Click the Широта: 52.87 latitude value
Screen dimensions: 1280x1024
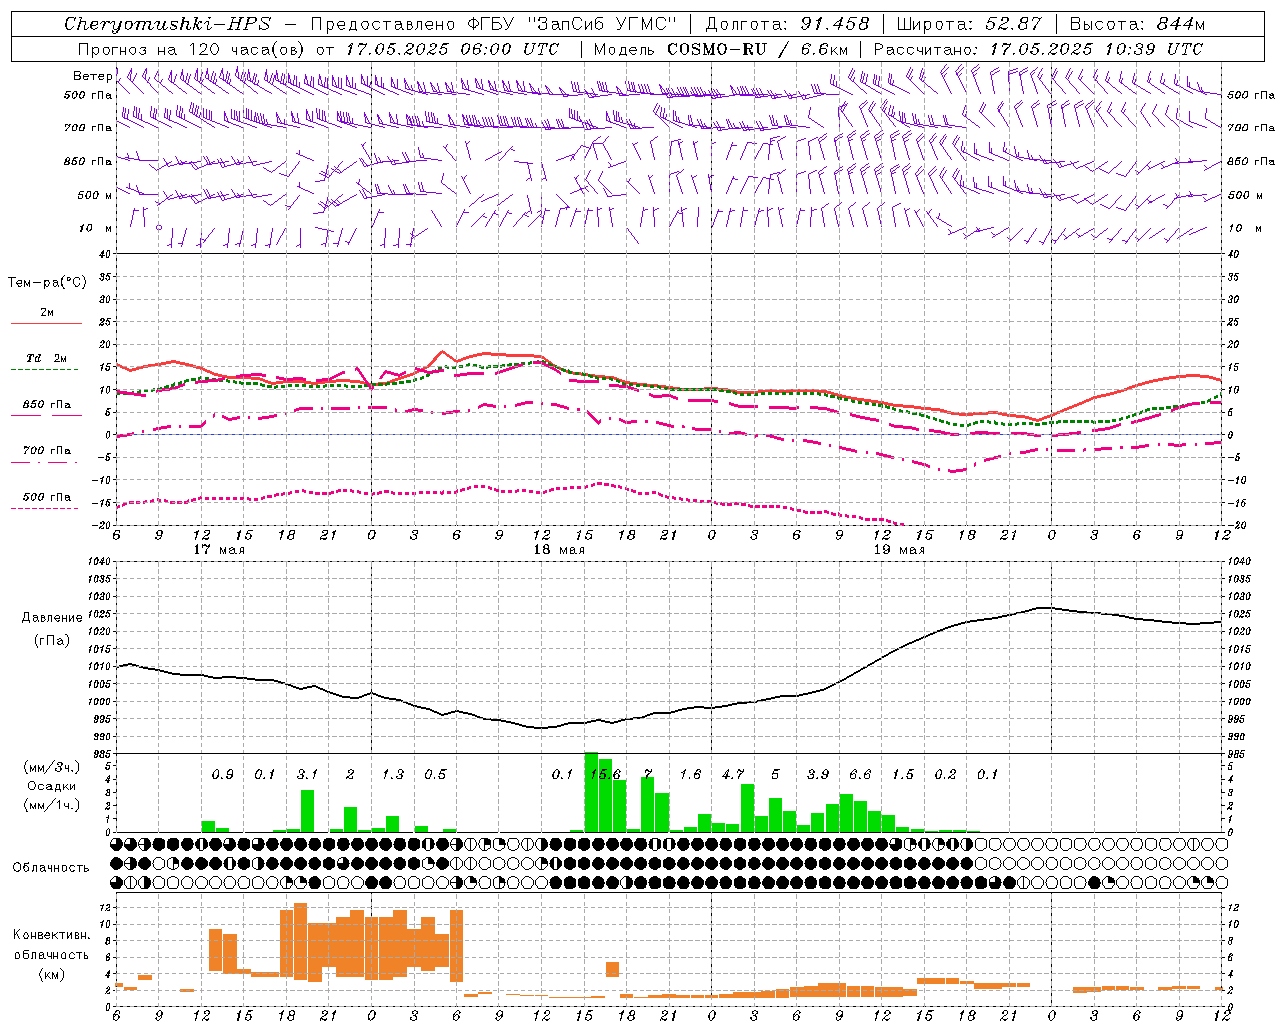[x=969, y=24]
